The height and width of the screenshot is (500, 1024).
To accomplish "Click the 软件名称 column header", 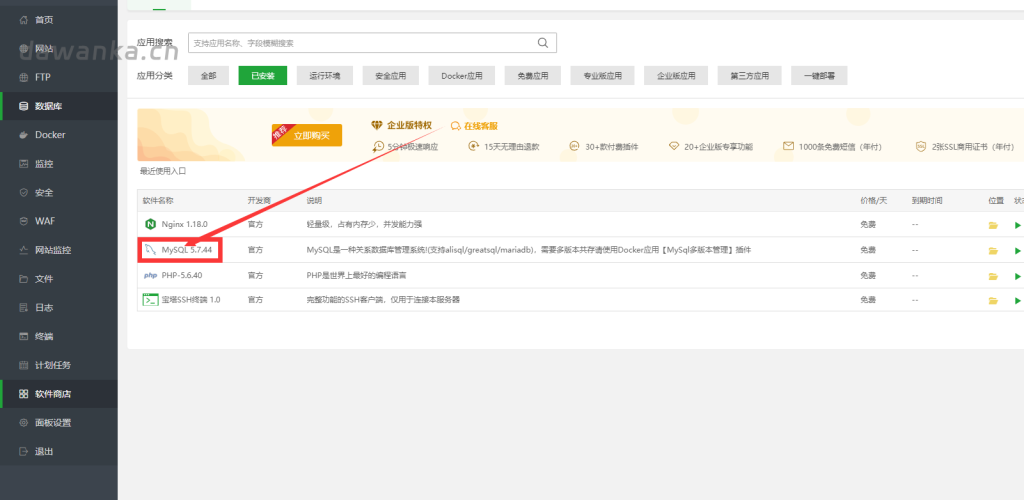I will point(158,200).
